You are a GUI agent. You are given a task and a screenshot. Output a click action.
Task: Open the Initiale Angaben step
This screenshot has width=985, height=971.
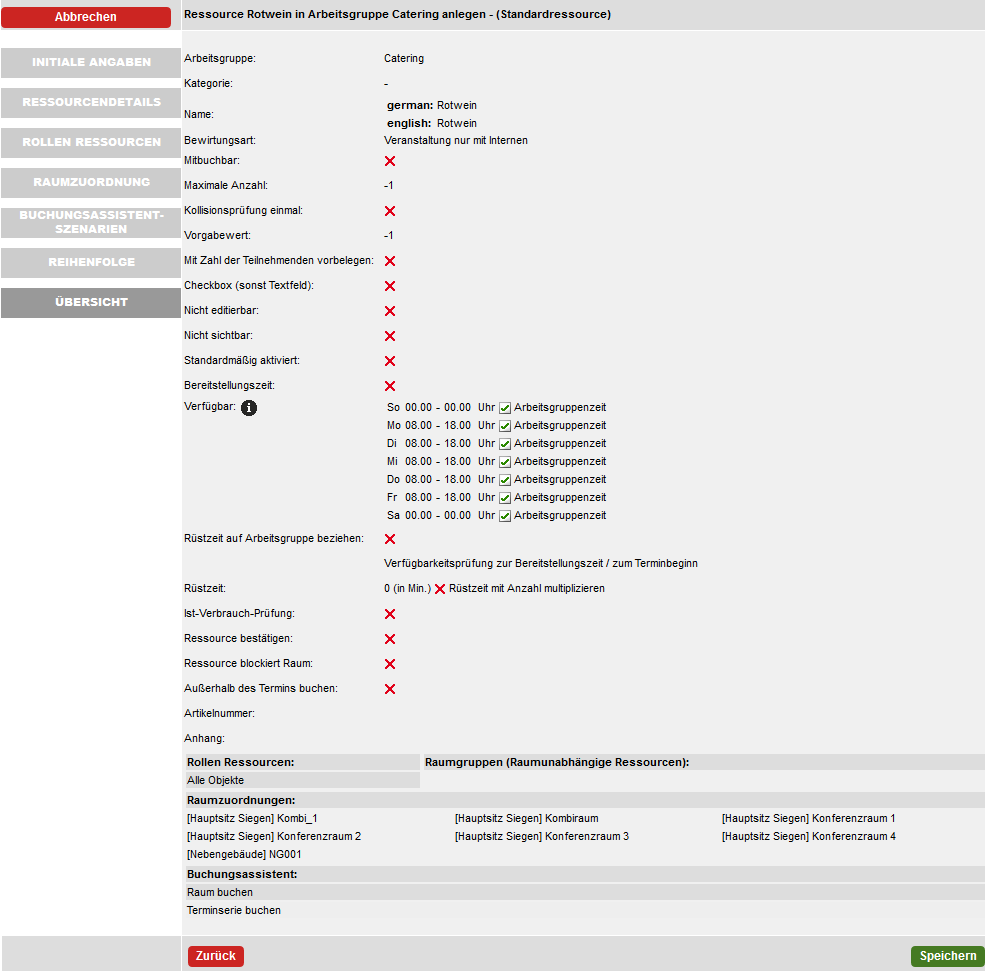[91, 62]
